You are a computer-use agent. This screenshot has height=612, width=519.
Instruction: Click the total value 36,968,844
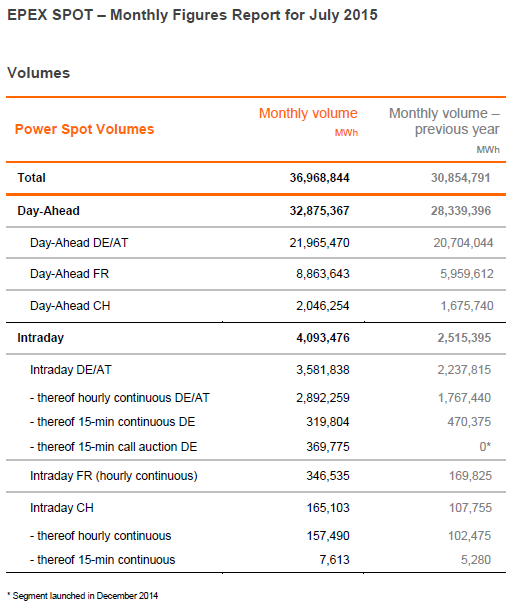[319, 178]
